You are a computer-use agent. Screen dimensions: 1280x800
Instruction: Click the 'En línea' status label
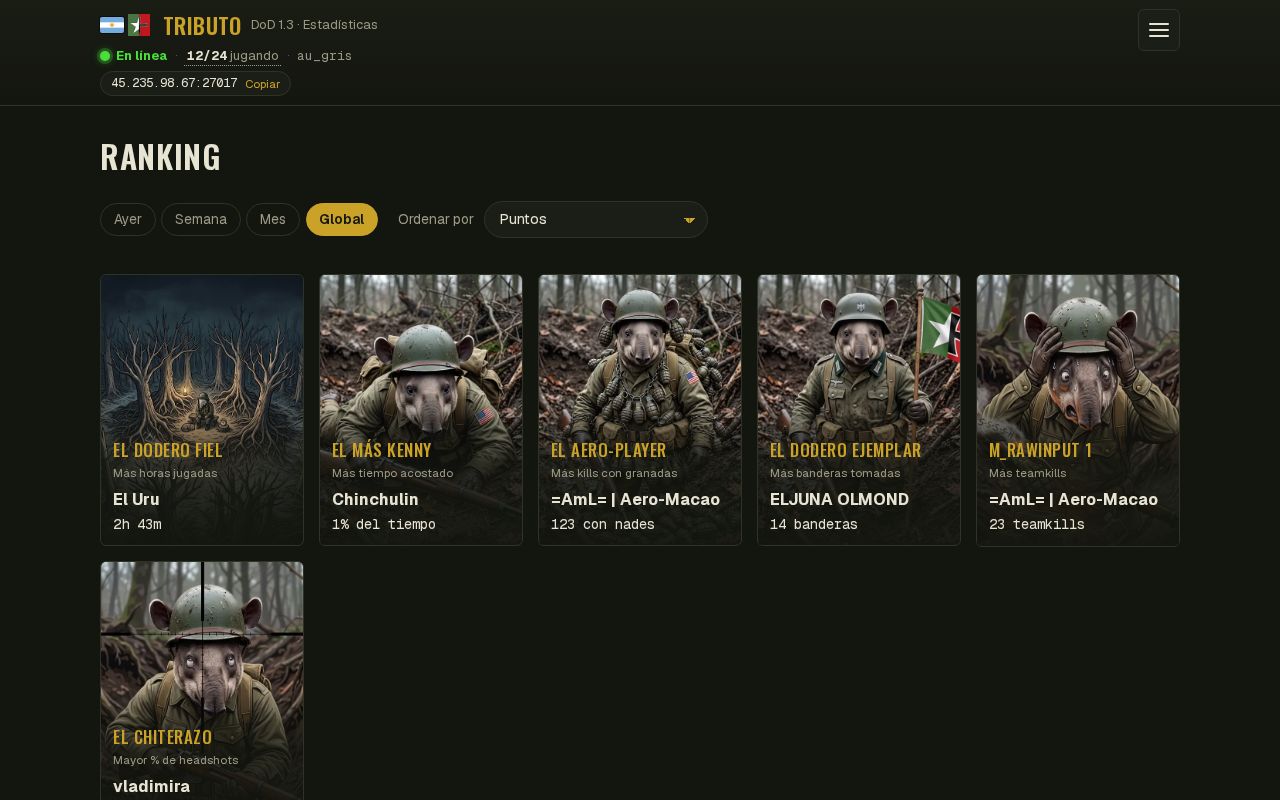(141, 56)
